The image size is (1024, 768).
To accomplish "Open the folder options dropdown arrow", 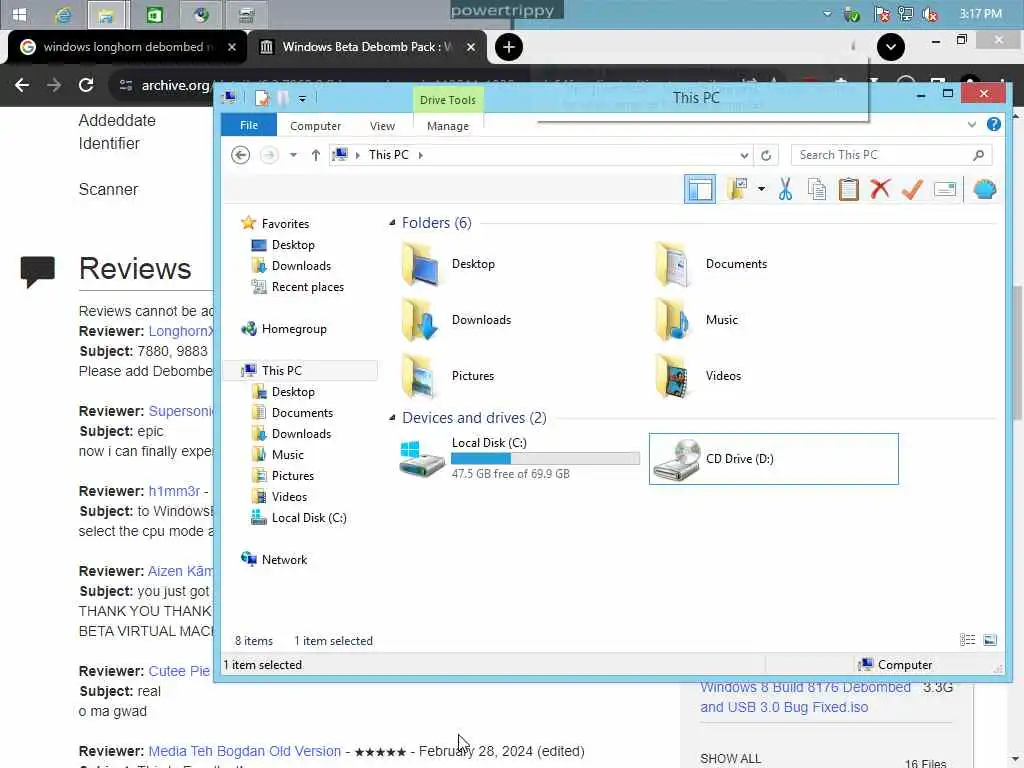I will 761,189.
